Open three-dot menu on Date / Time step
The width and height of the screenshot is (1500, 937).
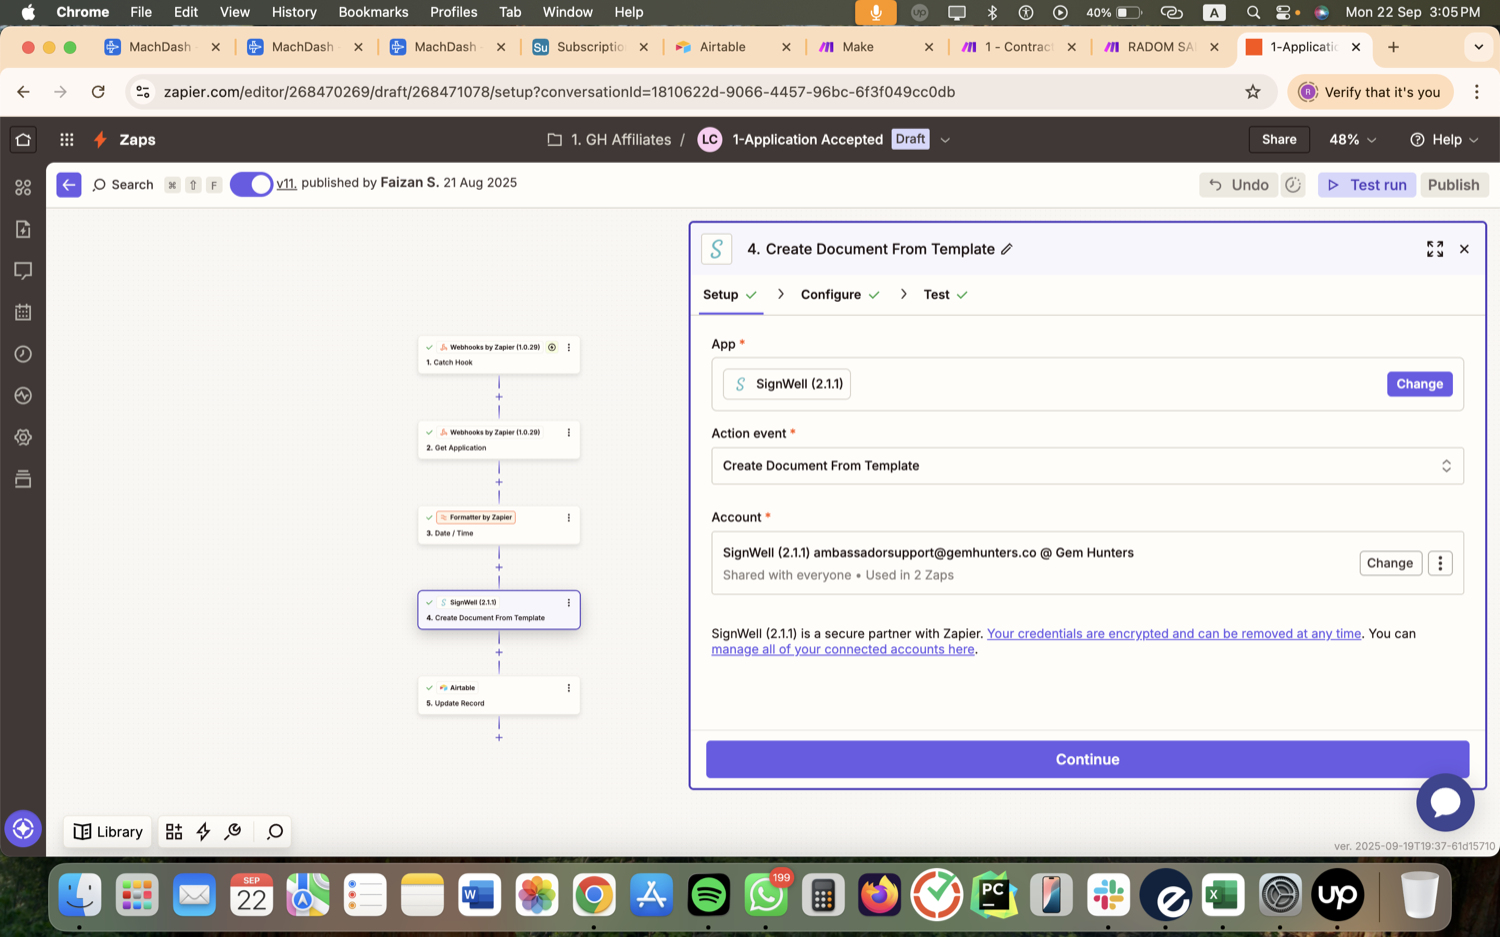pos(569,518)
